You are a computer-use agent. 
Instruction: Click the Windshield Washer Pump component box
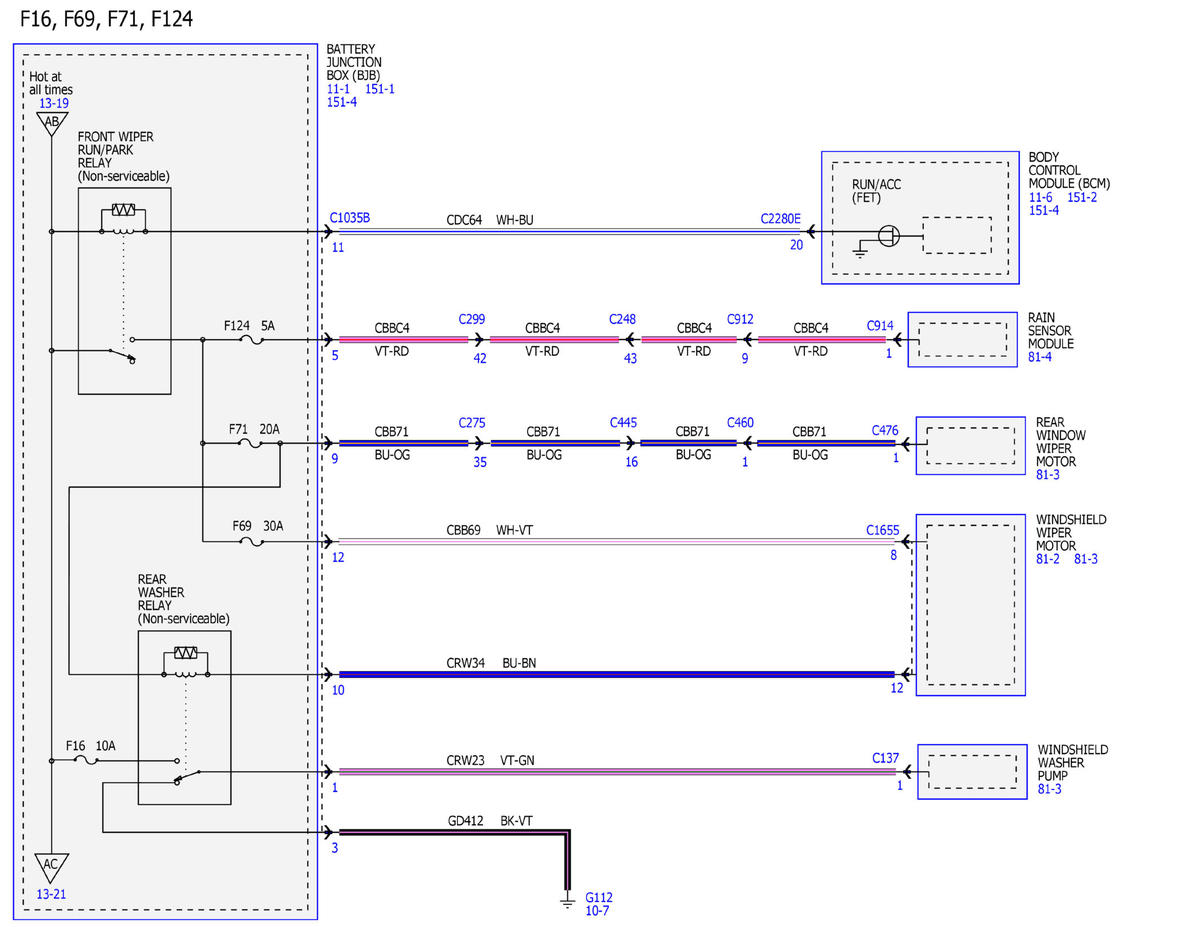click(972, 772)
